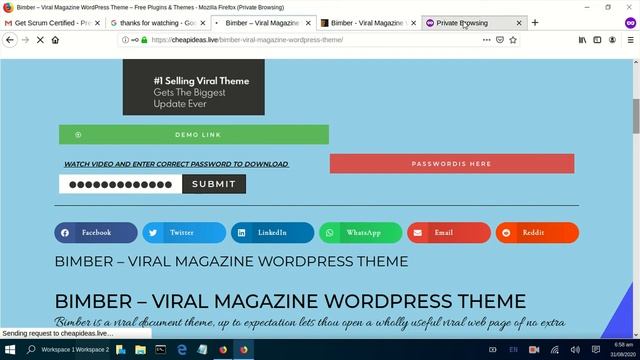Click the small BIMBER – VIRAL MAGAZINE WORDPRESS THEME heading
Viewport: 640px width, 360px height.
231,262
